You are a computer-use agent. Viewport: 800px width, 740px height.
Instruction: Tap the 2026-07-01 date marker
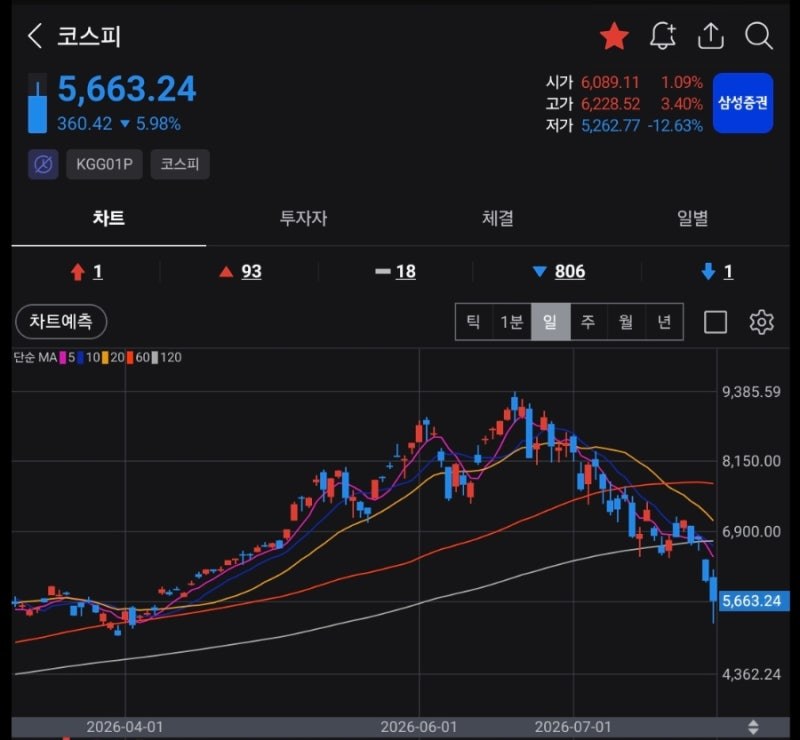pyautogui.click(x=573, y=727)
